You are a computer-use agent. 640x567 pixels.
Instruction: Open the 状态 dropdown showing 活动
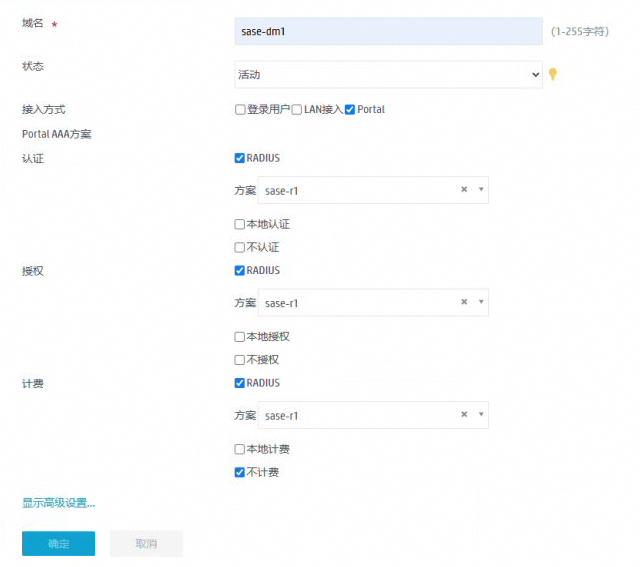tap(388, 74)
